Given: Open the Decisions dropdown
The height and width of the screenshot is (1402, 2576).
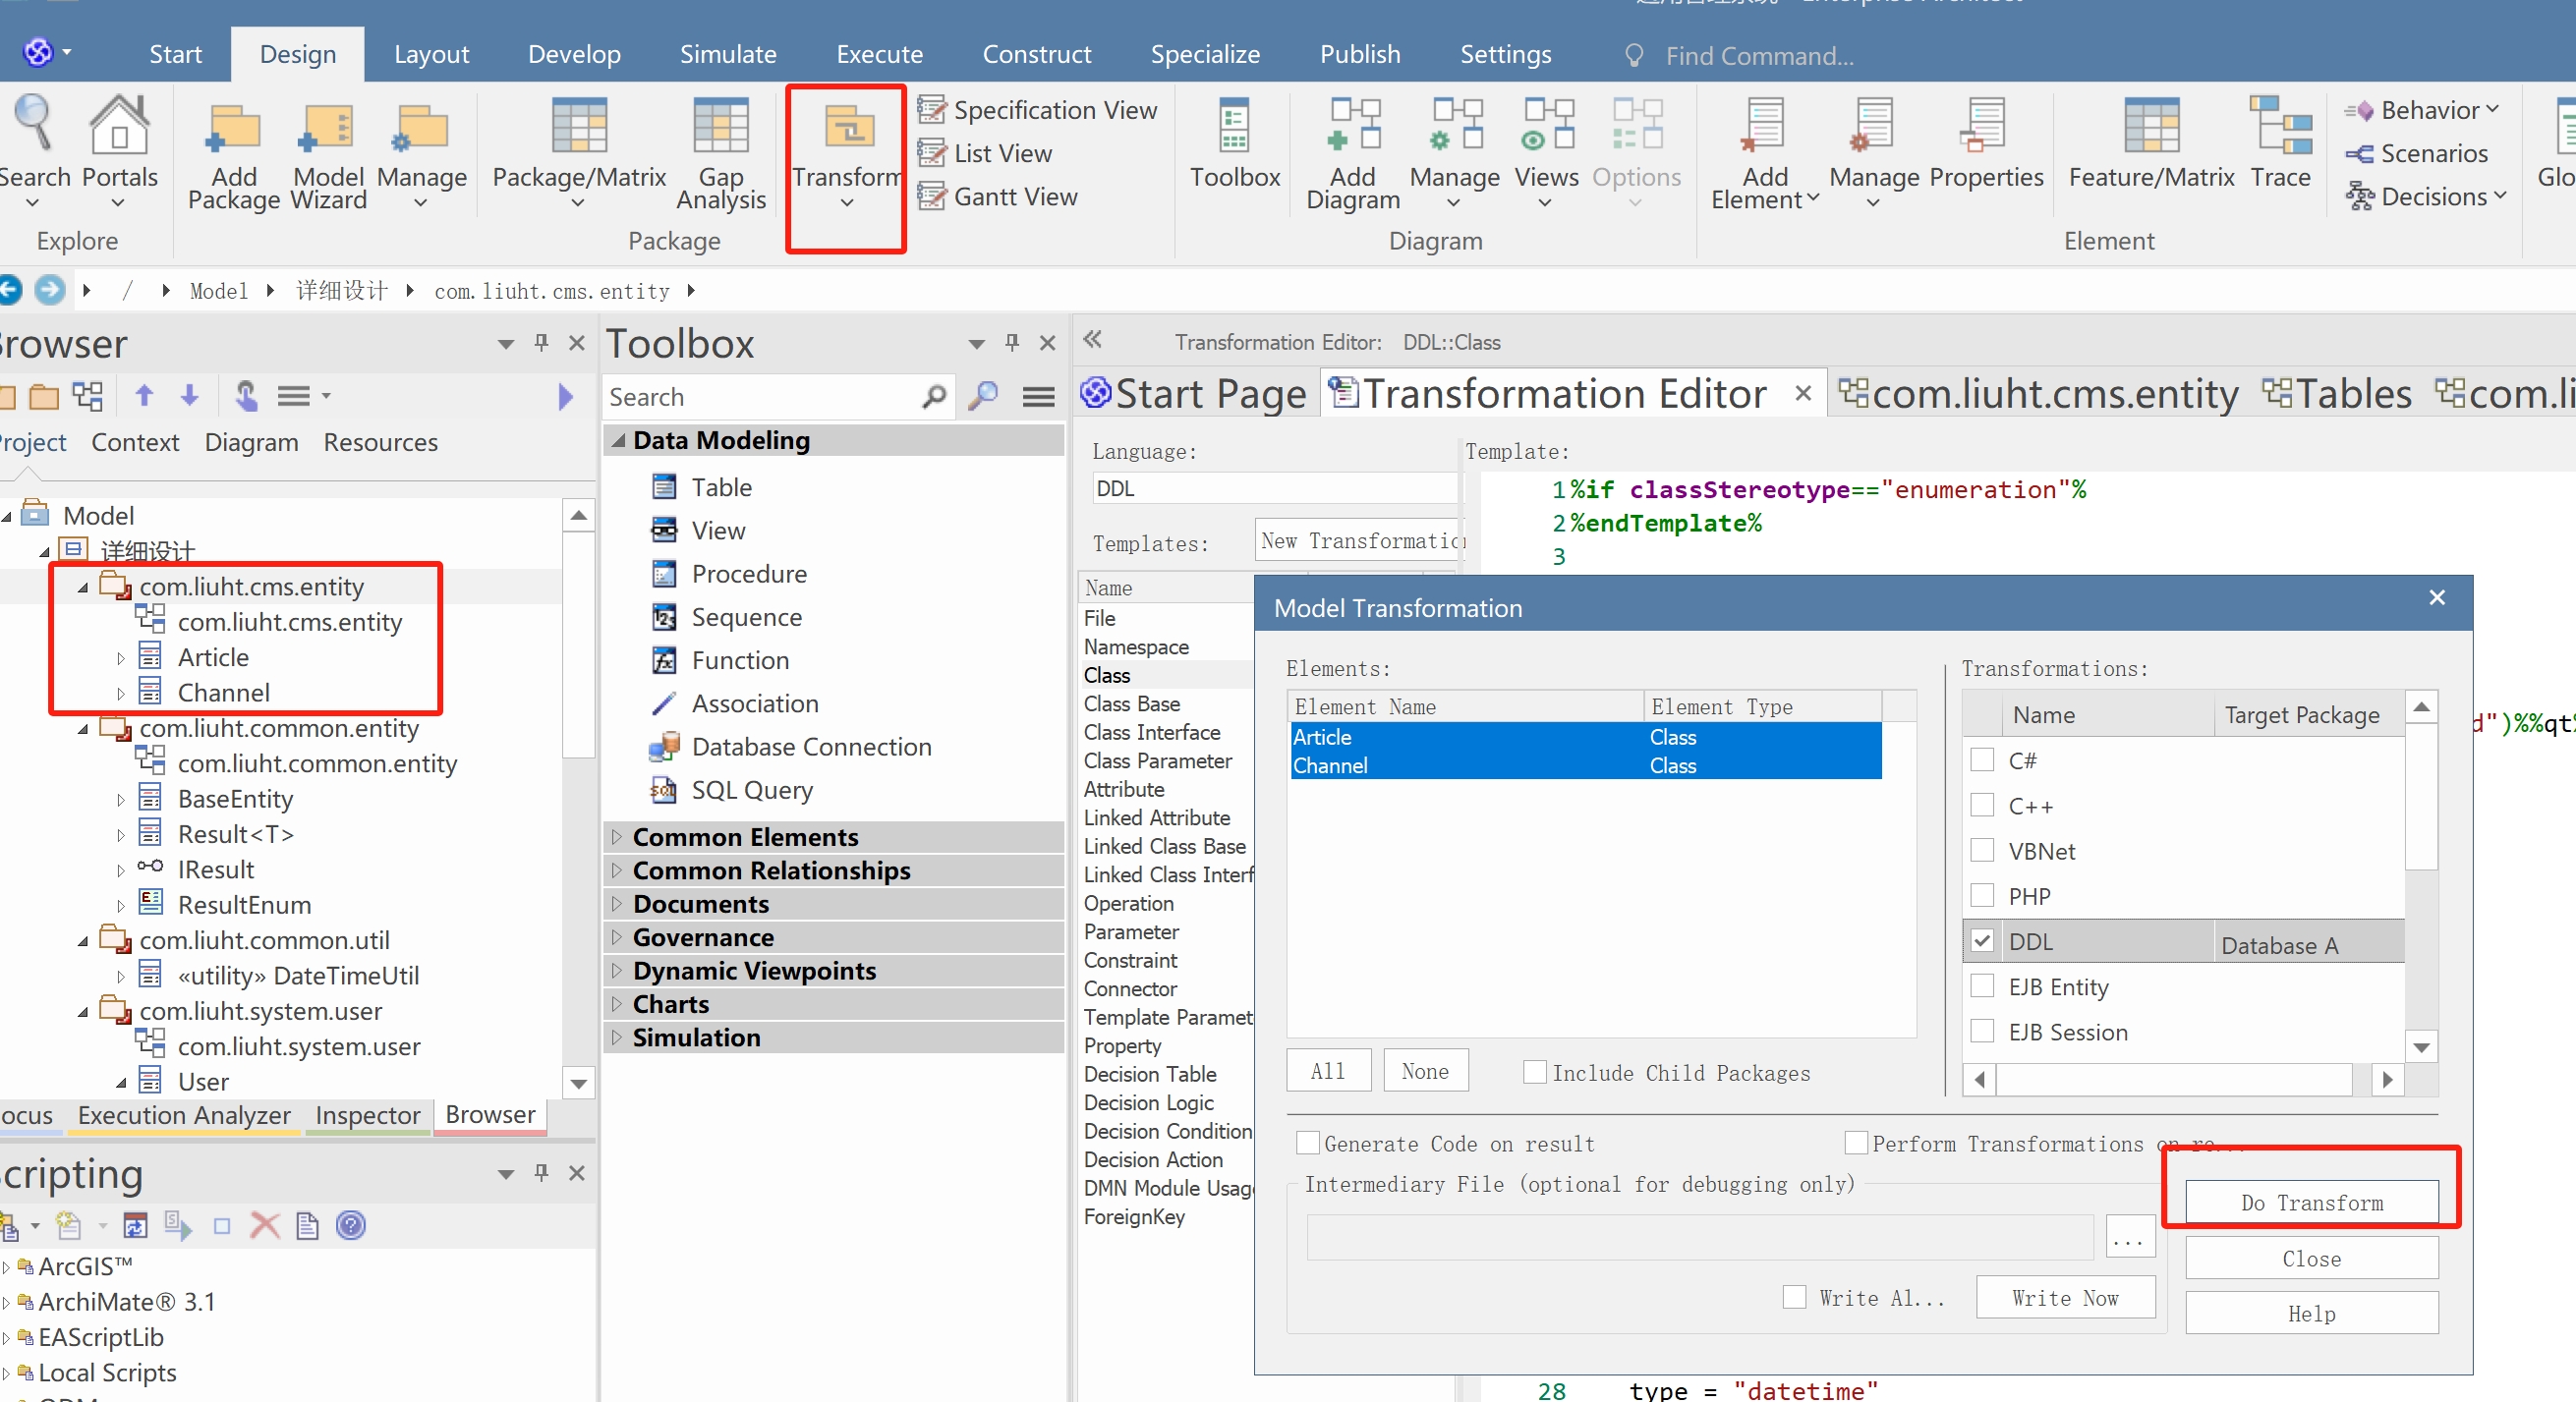Looking at the screenshot, I should click(x=2425, y=196).
